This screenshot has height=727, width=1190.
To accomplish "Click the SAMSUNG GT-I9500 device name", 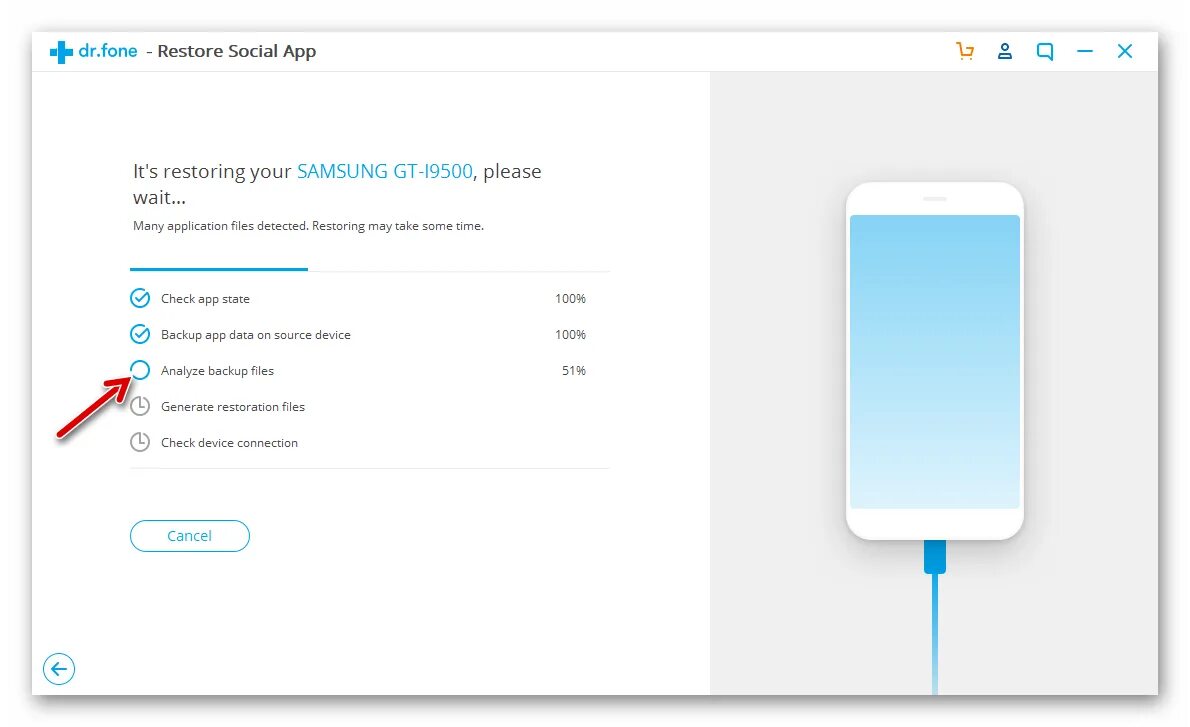I will click(x=385, y=172).
